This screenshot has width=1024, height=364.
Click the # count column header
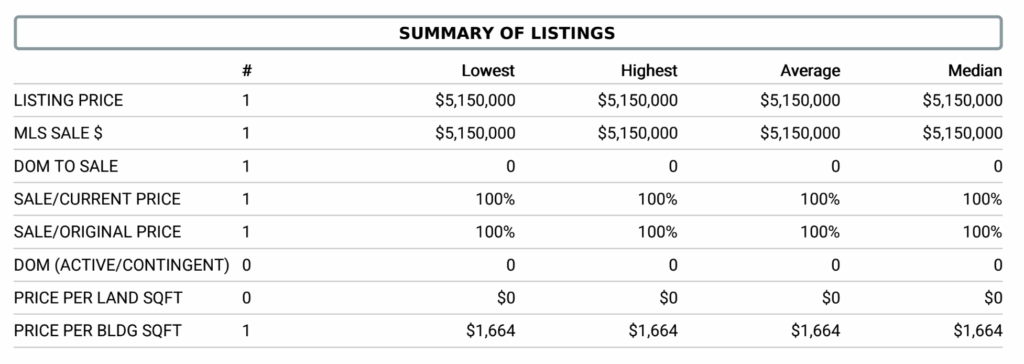pos(246,71)
